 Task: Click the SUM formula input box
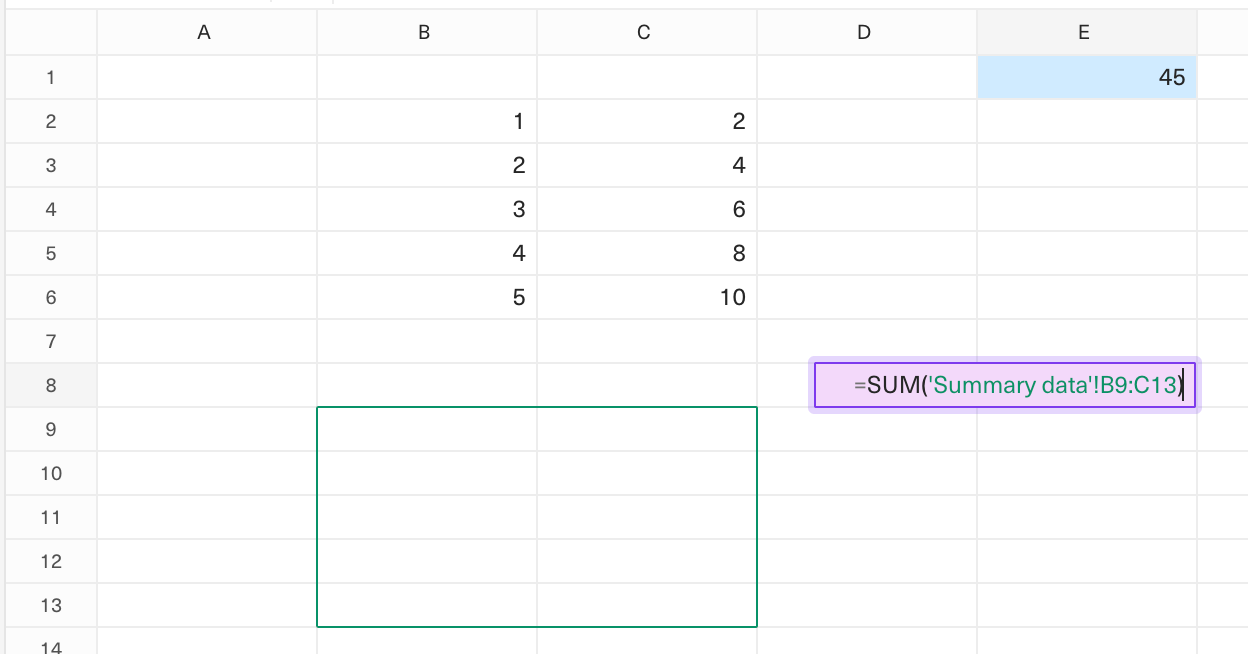(x=1005, y=385)
